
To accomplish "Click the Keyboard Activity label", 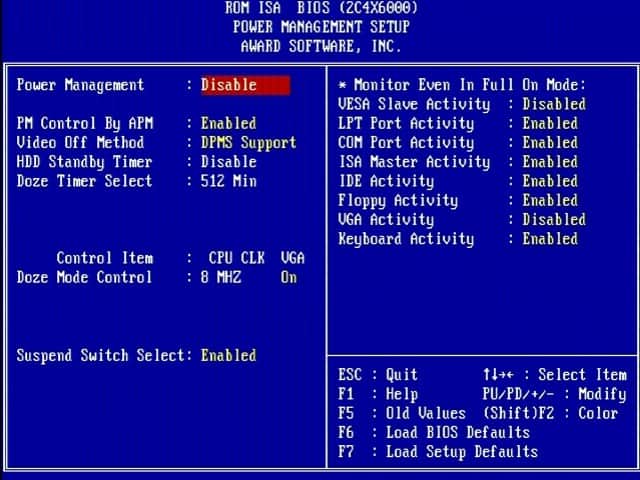I will tap(406, 239).
